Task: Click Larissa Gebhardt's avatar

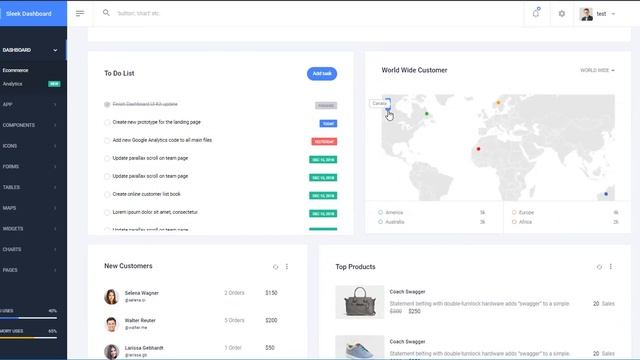Action: click(x=111, y=351)
